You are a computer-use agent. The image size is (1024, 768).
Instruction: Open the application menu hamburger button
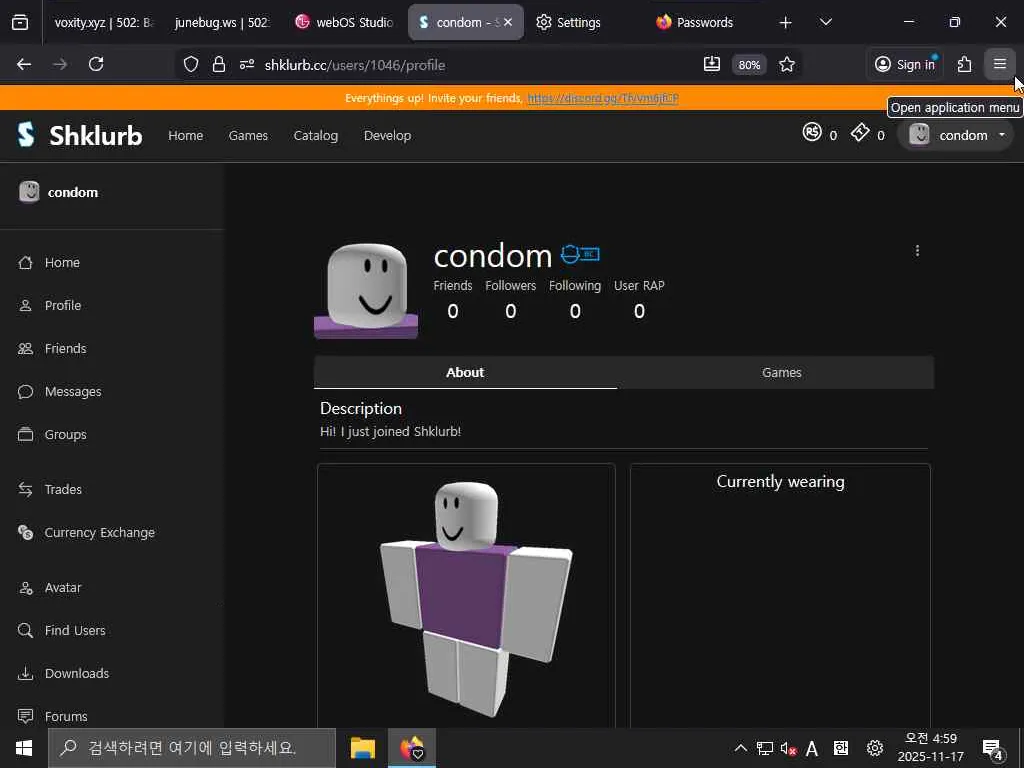1000,64
